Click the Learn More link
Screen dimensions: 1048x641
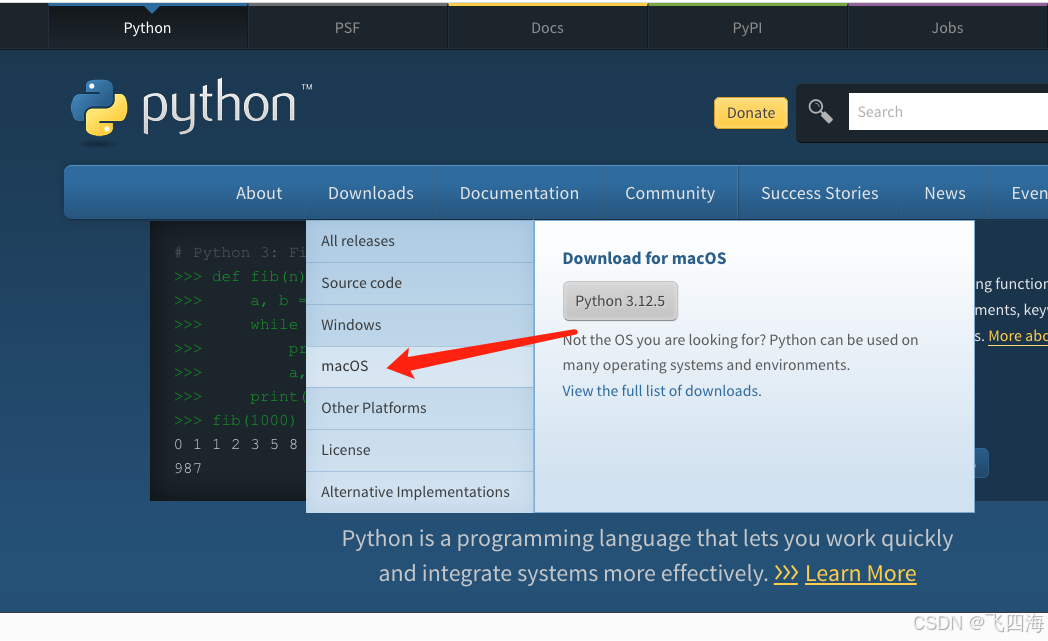click(861, 573)
